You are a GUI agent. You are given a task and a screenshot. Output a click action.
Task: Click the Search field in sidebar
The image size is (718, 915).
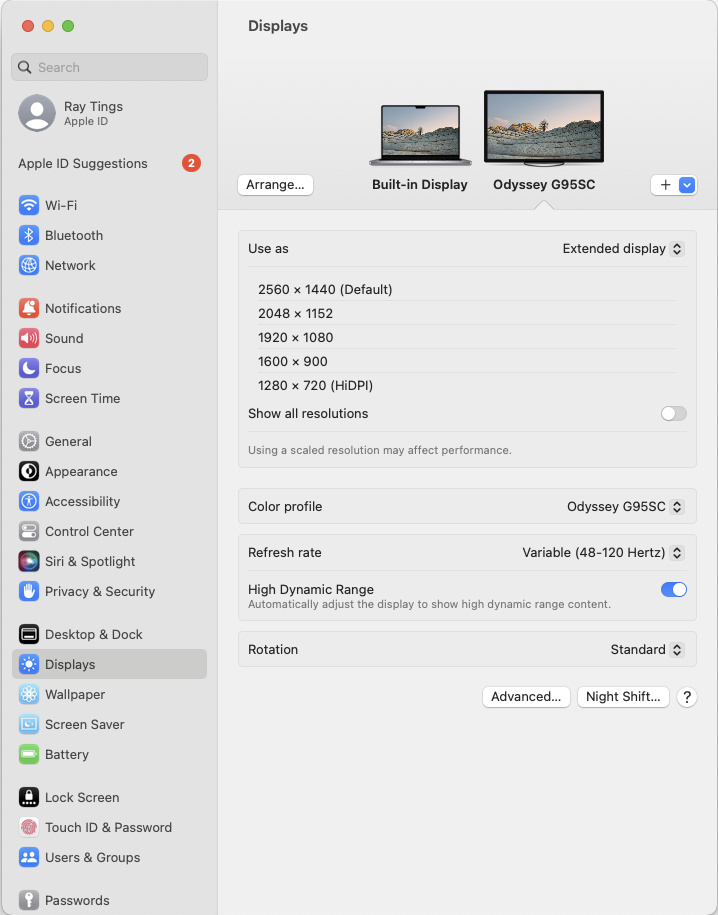(110, 67)
